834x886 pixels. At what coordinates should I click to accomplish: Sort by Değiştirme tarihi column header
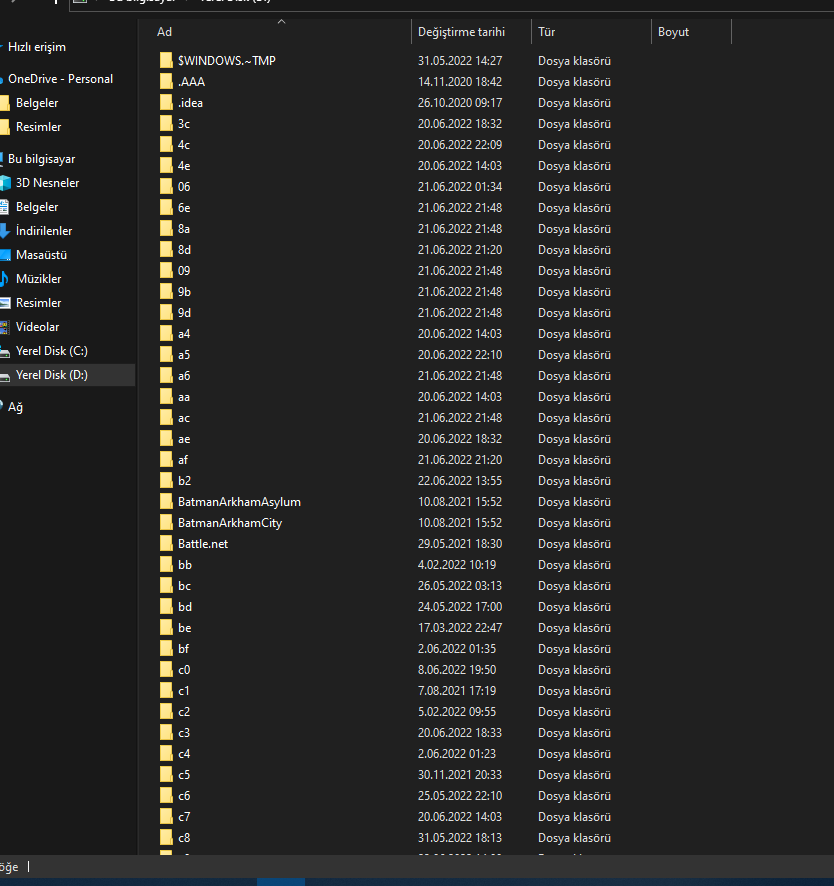click(461, 32)
